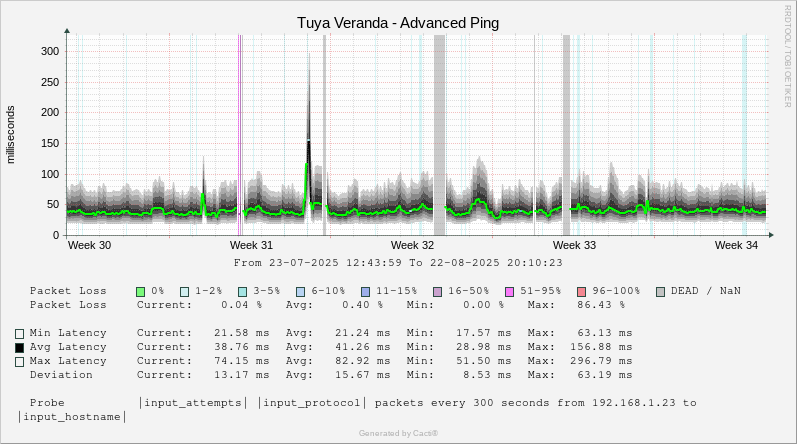The image size is (797, 444).
Task: Click the 250 y-axis value
Action: (50, 82)
